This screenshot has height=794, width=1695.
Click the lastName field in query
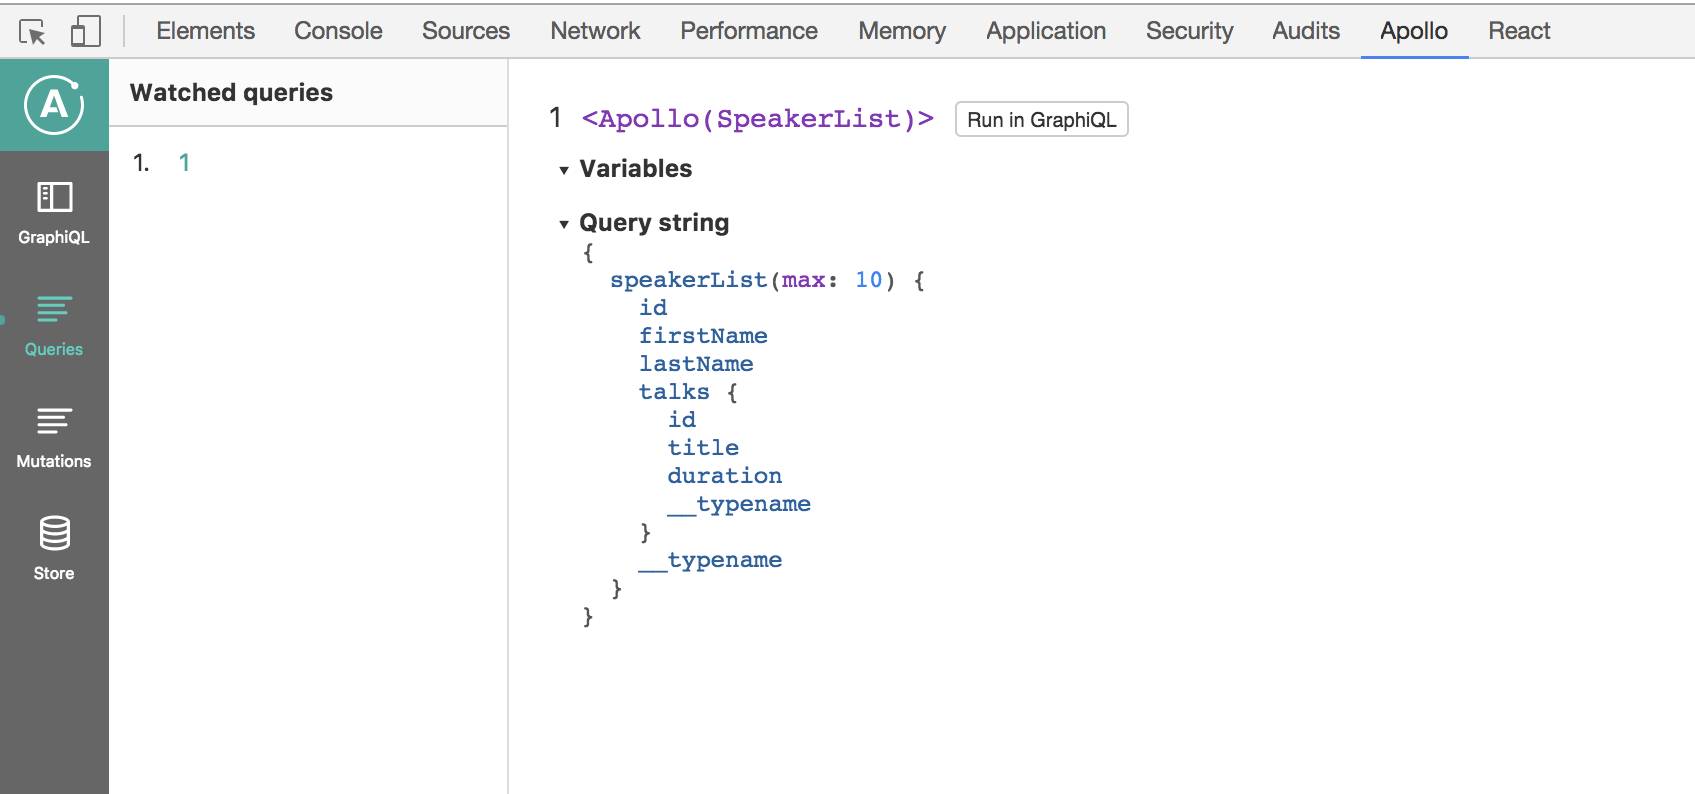point(696,364)
